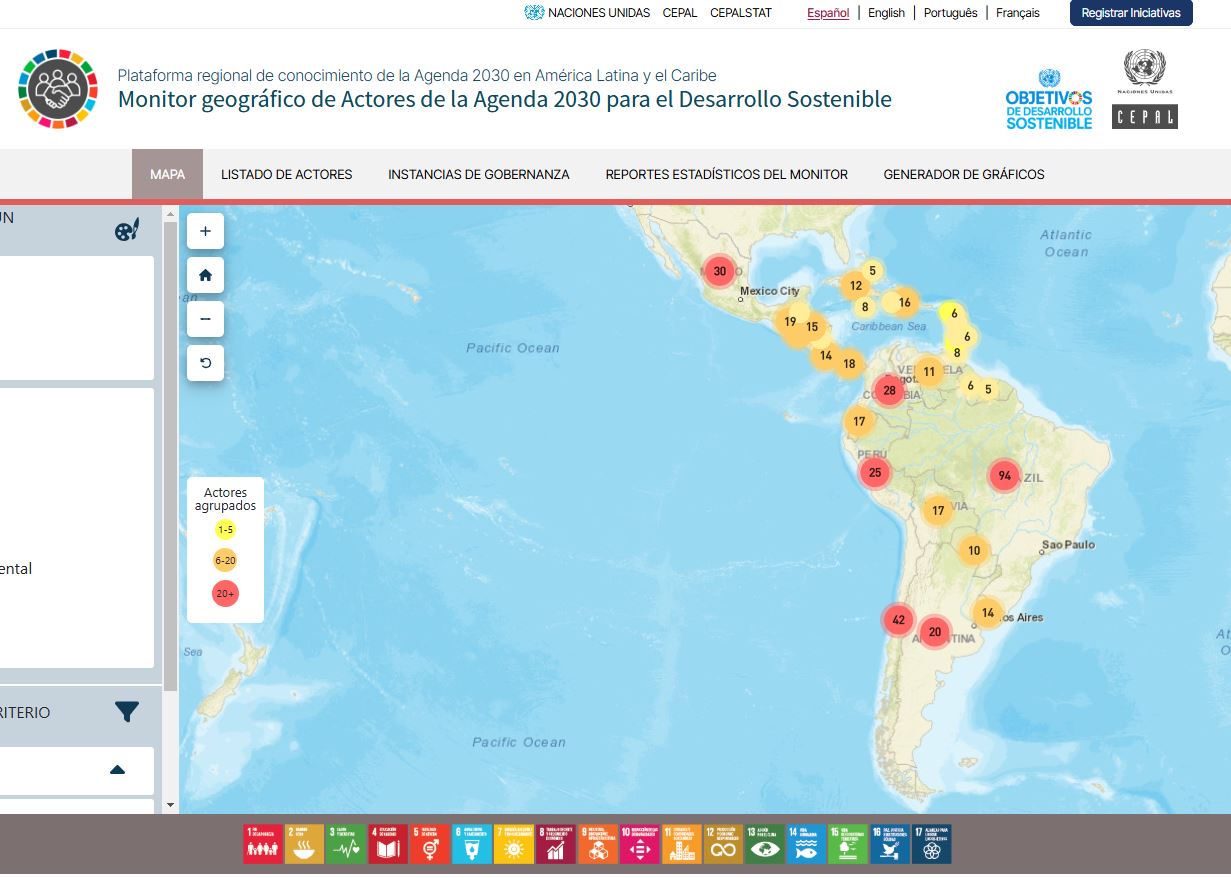1231x878 pixels.
Task: Collapse the criteria section caret arrow
Action: point(117,770)
